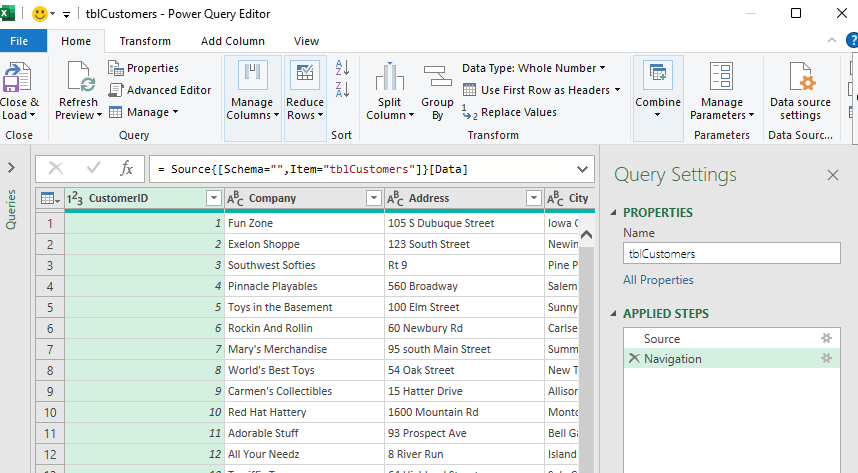Collapse the APPLIED STEPS section
The width and height of the screenshot is (858, 473).
613,314
